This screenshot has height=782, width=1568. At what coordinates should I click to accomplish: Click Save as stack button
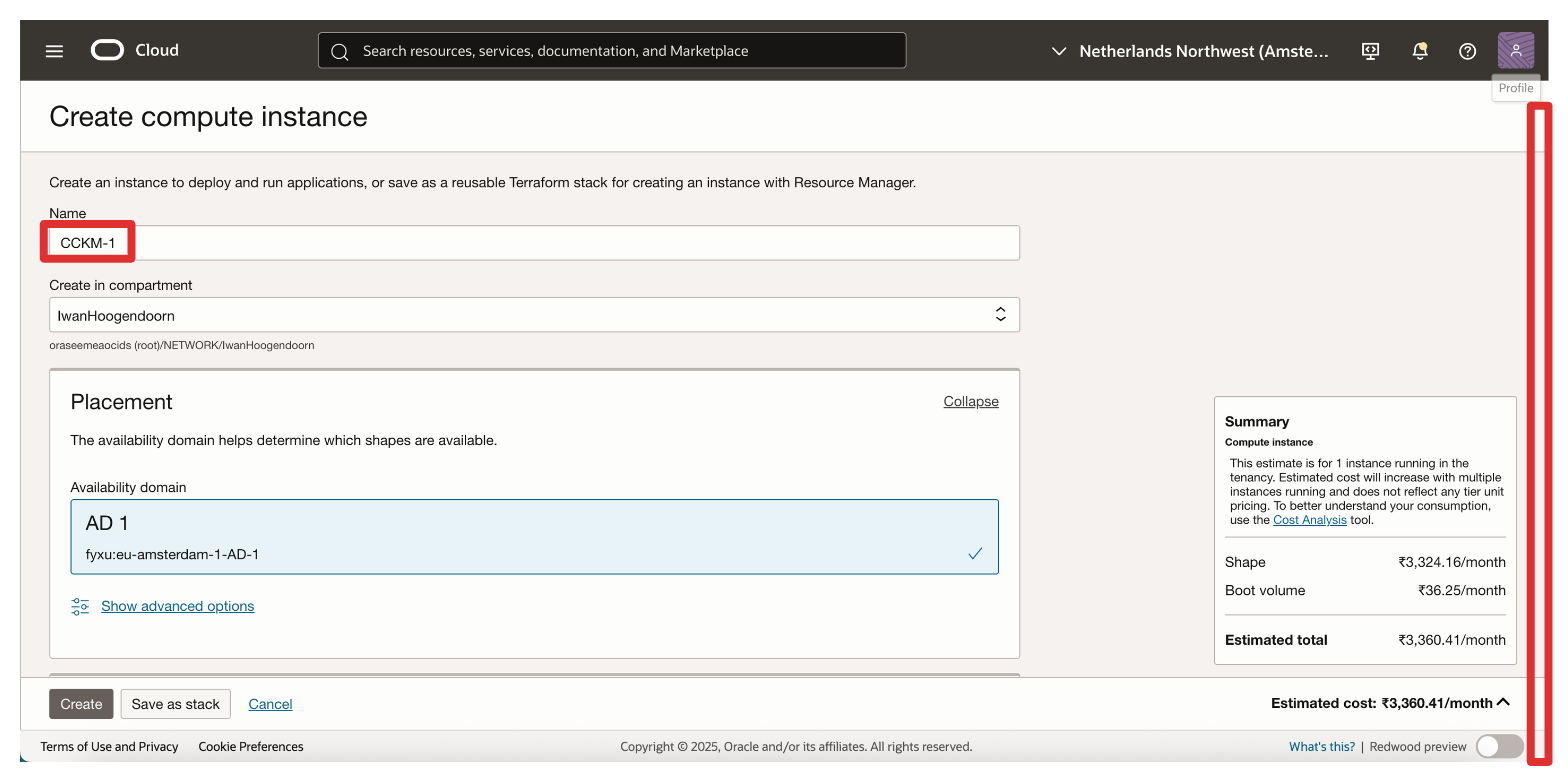click(175, 704)
